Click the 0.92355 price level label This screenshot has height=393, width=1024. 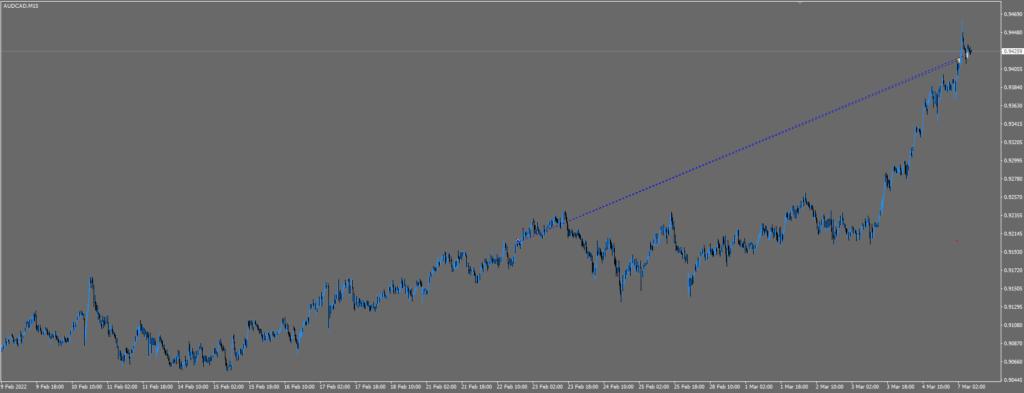click(1014, 215)
